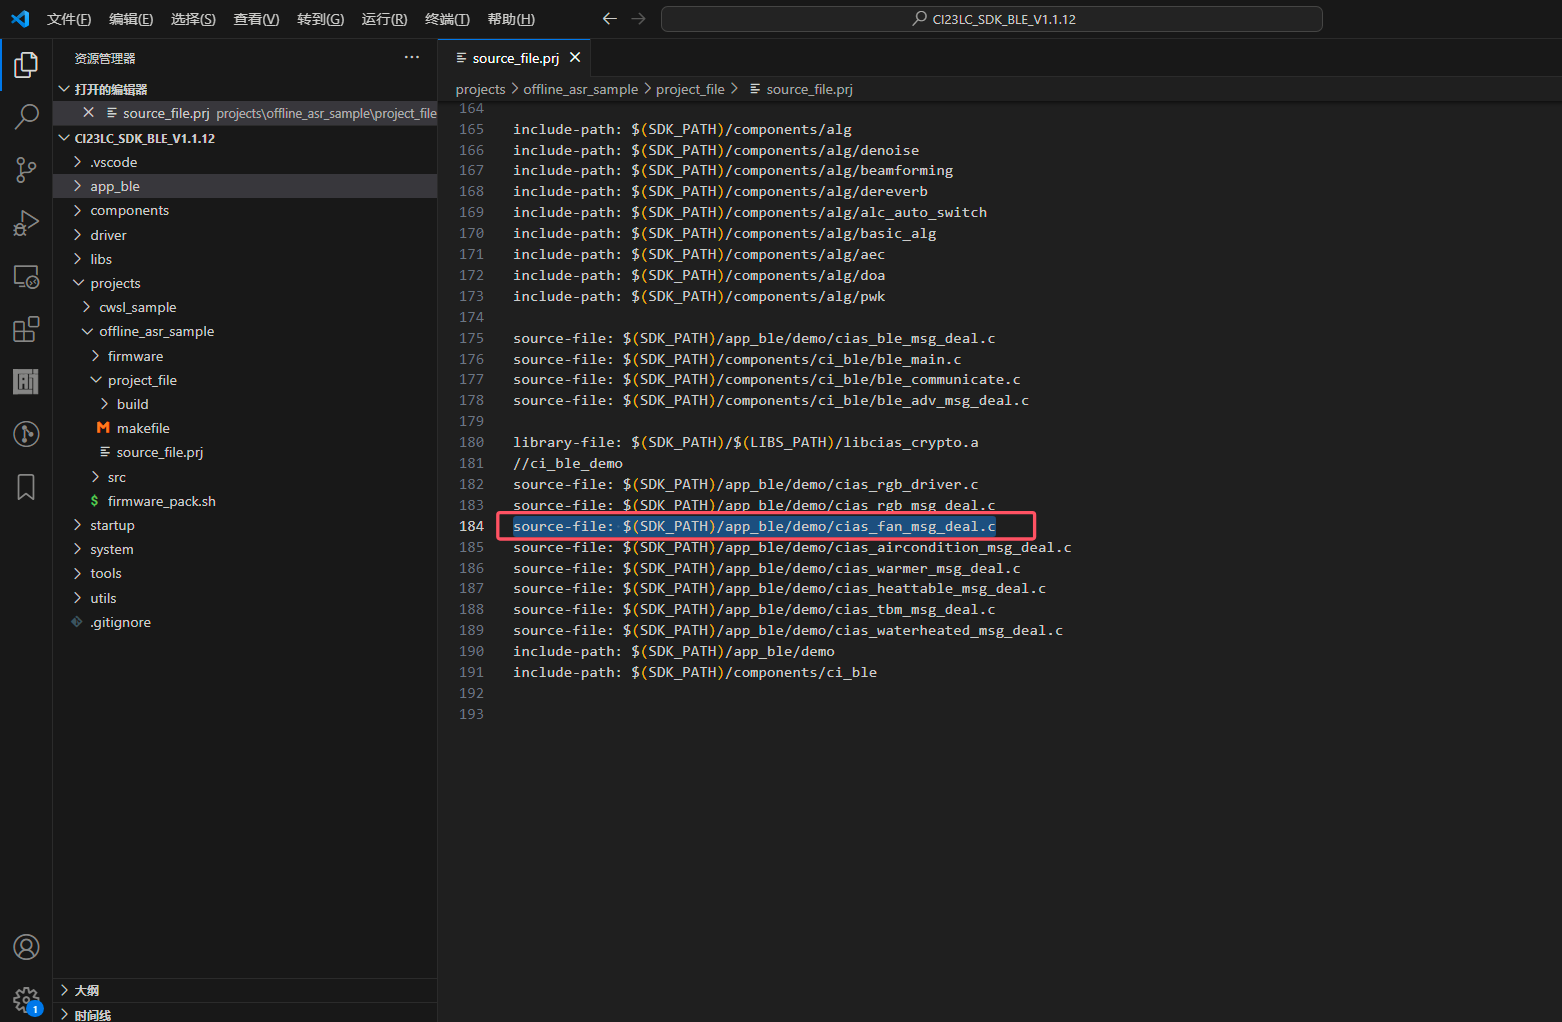Image resolution: width=1562 pixels, height=1022 pixels.
Task: Collapse the project_file folder
Action: (245, 380)
